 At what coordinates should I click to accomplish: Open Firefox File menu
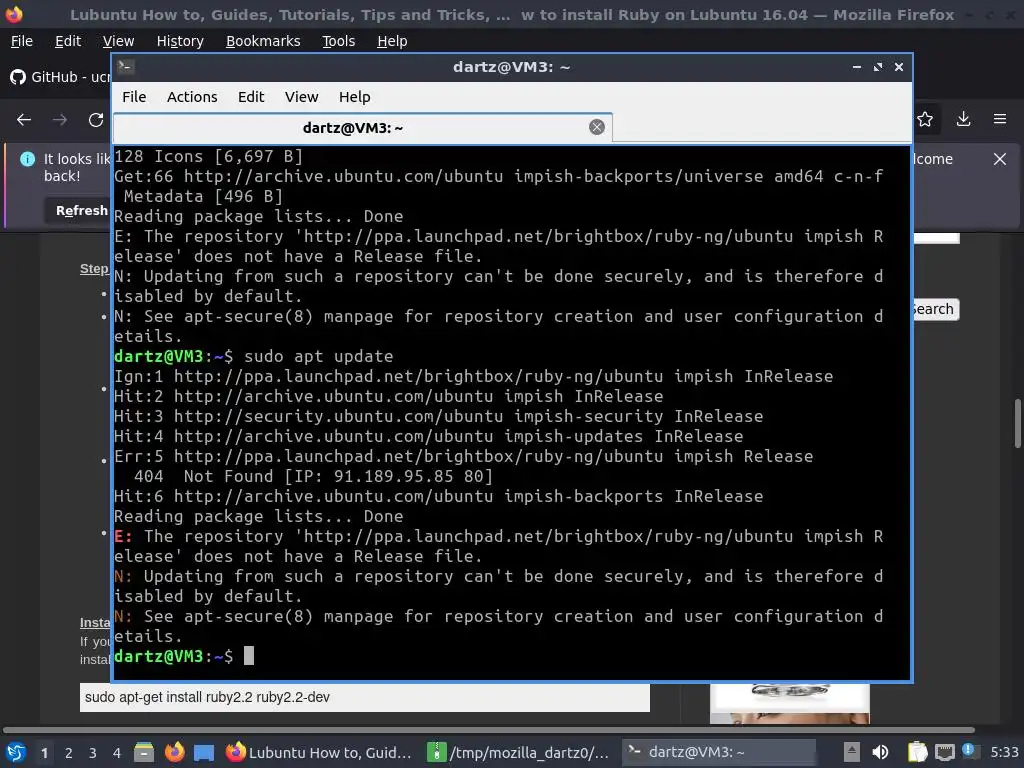pos(22,41)
